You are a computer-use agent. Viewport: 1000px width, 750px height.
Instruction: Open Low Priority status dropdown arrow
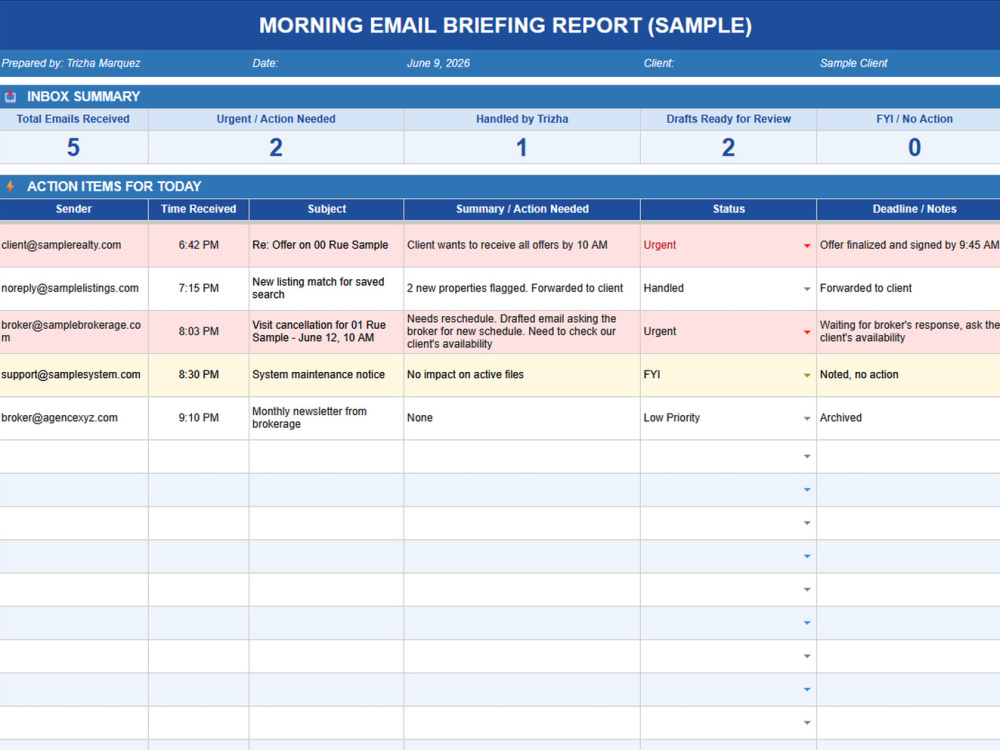click(x=807, y=418)
